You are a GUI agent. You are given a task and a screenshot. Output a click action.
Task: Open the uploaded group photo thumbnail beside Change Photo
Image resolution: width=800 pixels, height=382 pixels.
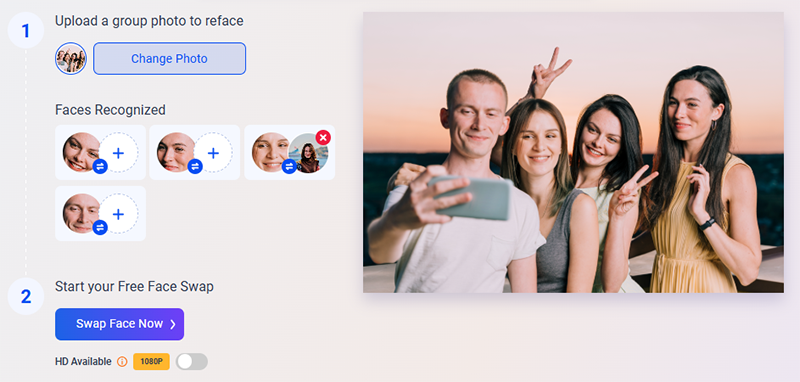71,59
